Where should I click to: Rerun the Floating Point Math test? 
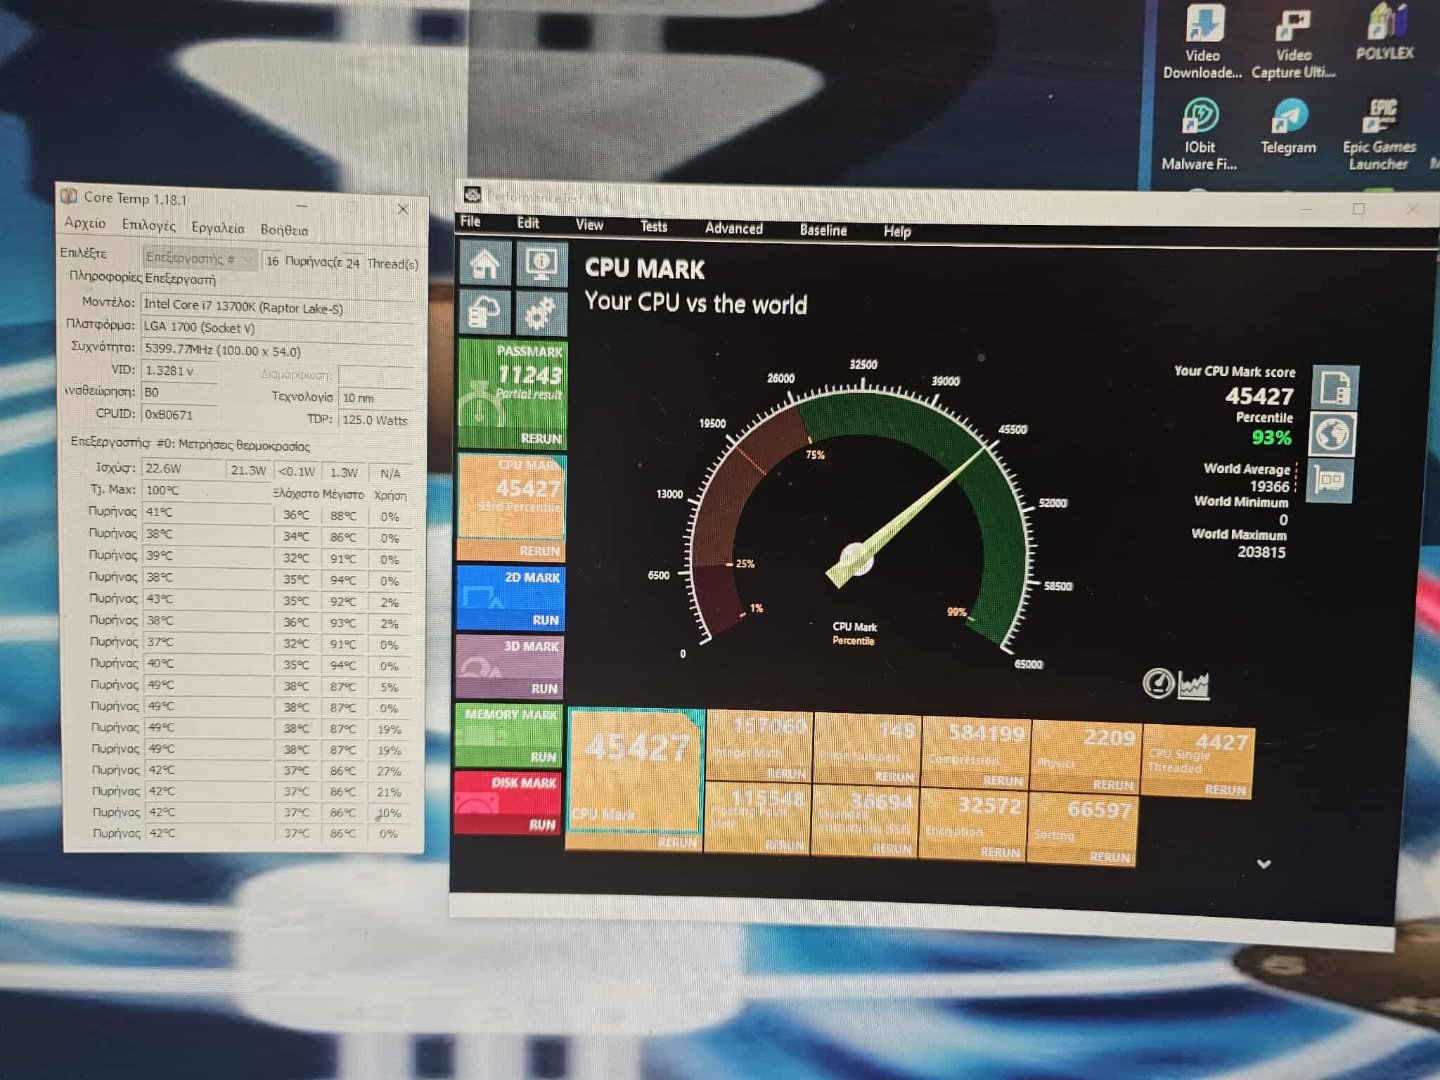[x=784, y=845]
